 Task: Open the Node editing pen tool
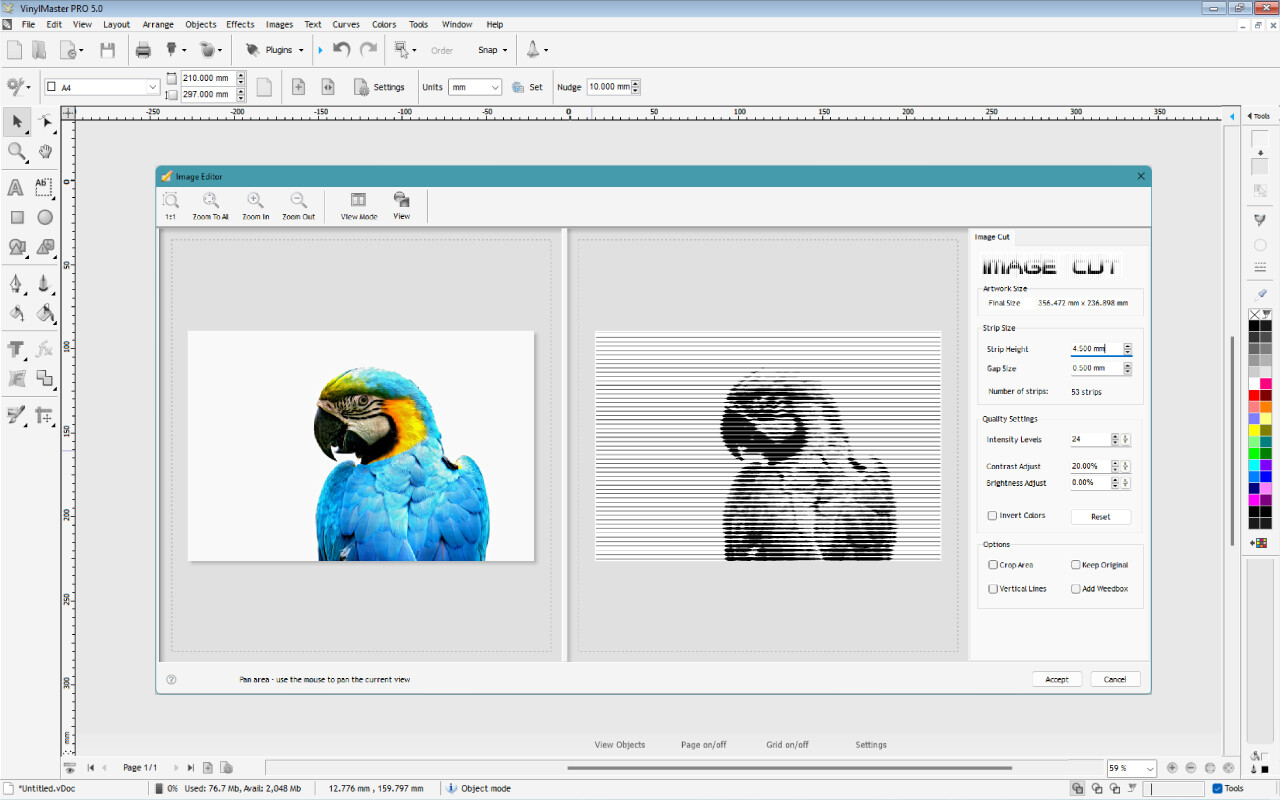16,284
